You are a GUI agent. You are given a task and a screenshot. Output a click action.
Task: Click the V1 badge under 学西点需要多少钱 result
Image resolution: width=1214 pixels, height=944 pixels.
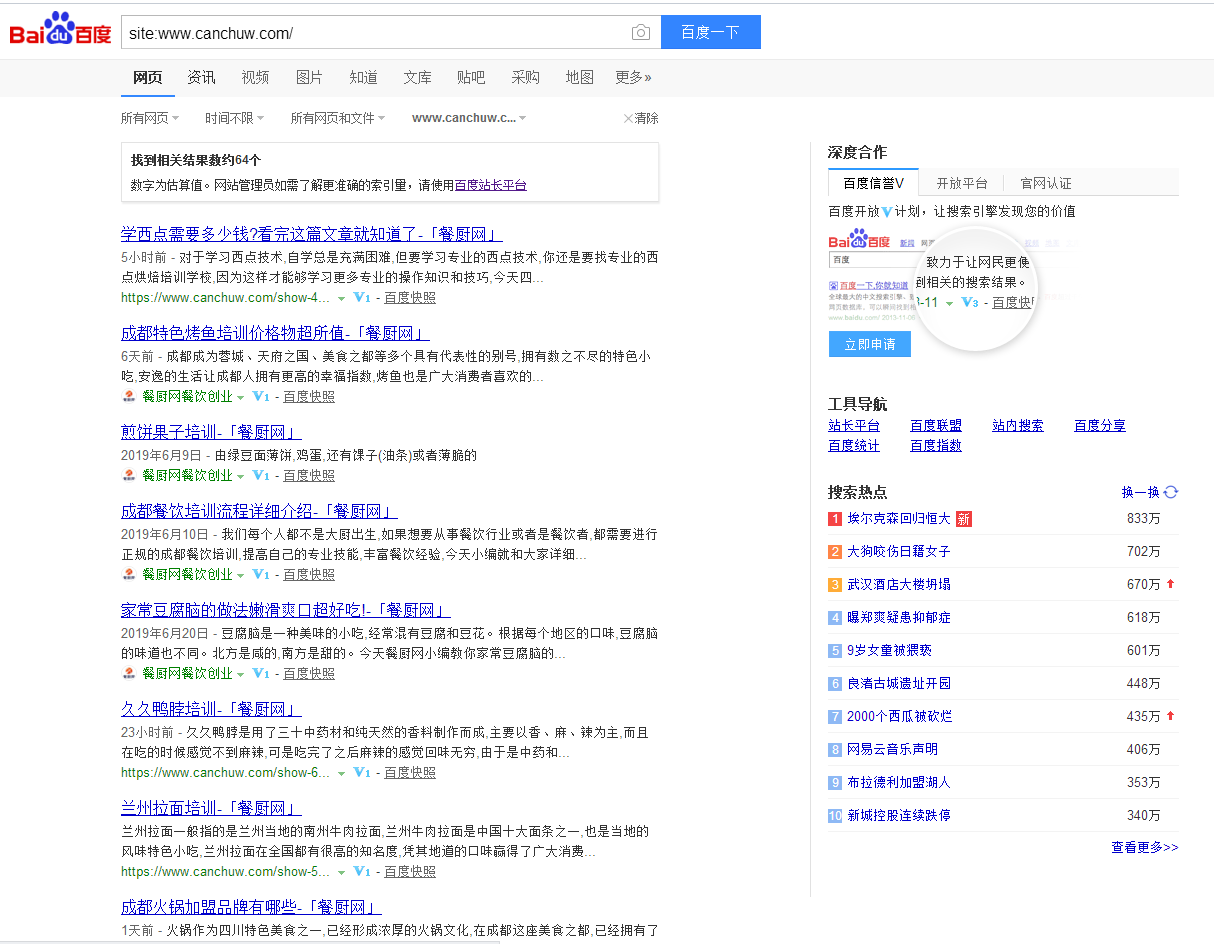(x=362, y=298)
